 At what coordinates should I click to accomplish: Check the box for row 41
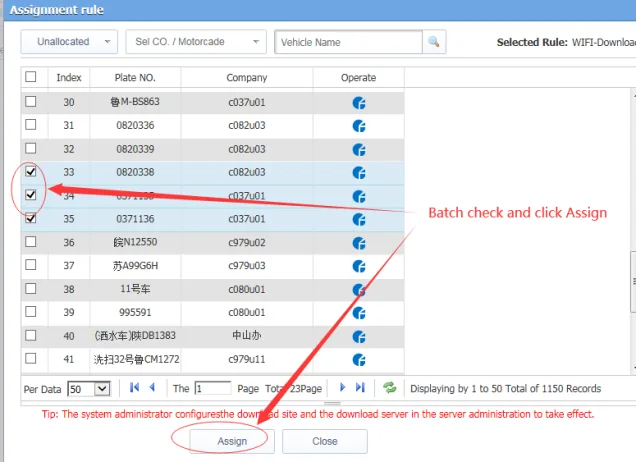click(31, 358)
